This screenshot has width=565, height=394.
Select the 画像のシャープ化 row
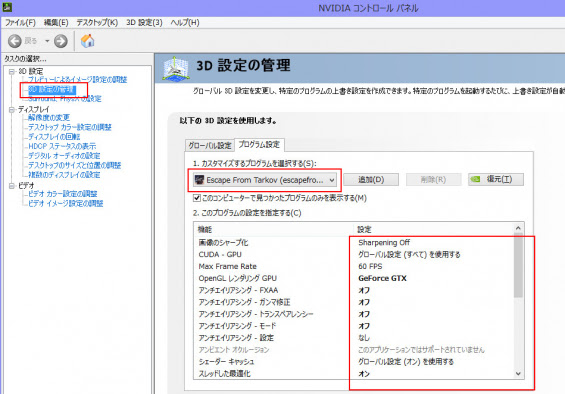pyautogui.click(x=353, y=243)
